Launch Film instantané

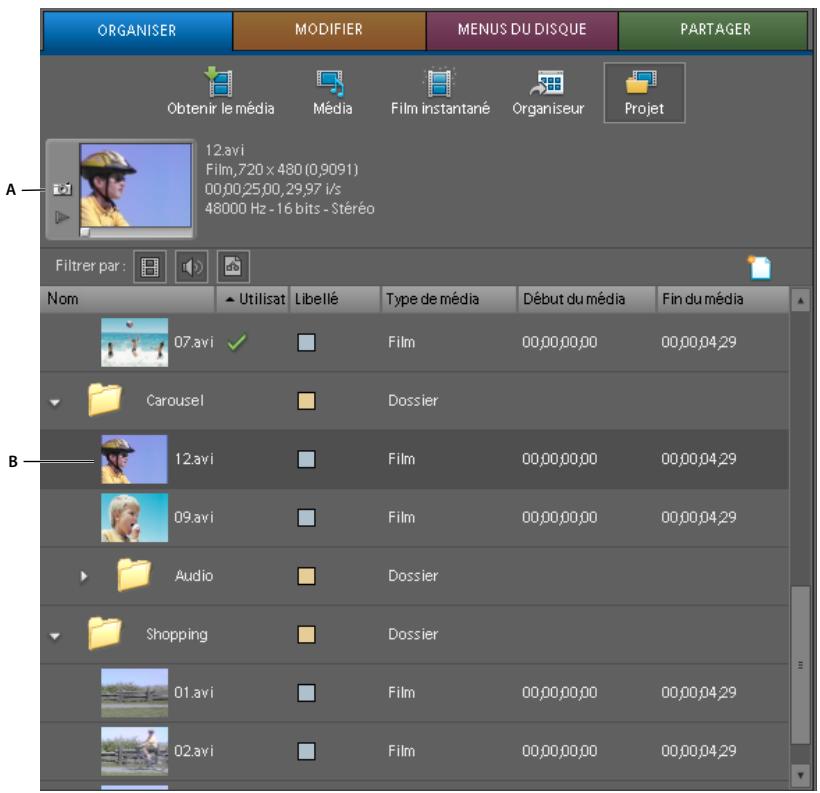point(440,92)
